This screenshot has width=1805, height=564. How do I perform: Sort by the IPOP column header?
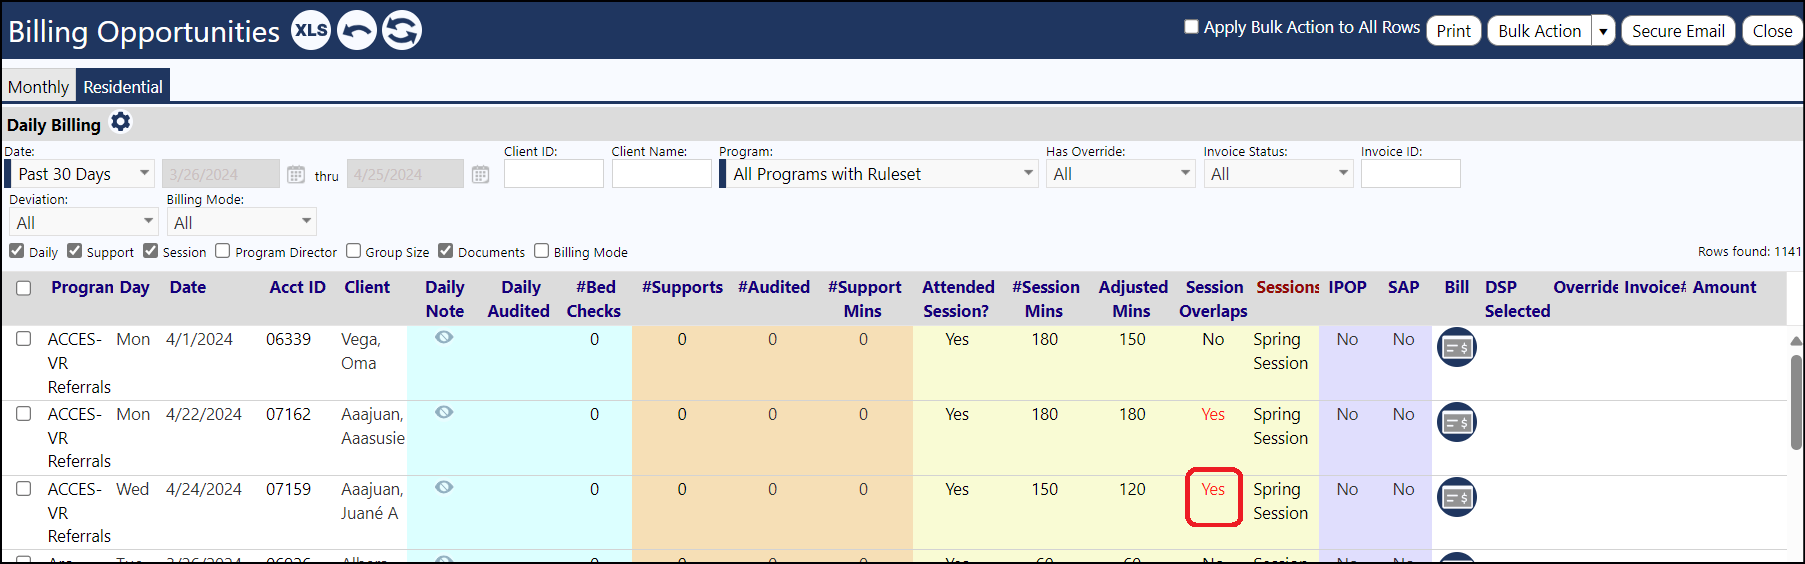[1347, 287]
